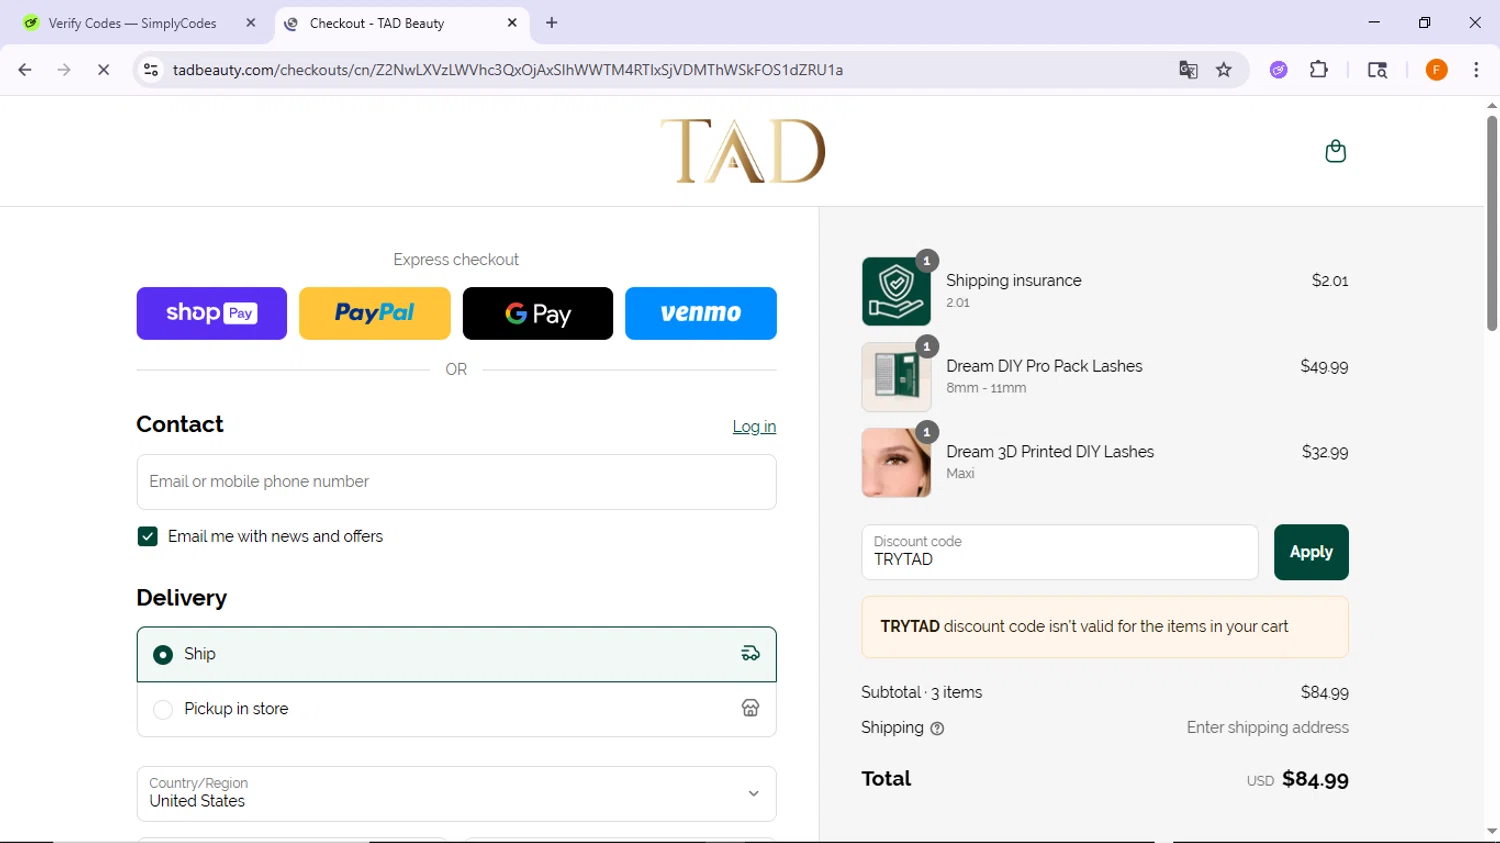This screenshot has width=1500, height=843.
Task: Click the Enter shipping address text
Action: click(x=1267, y=728)
